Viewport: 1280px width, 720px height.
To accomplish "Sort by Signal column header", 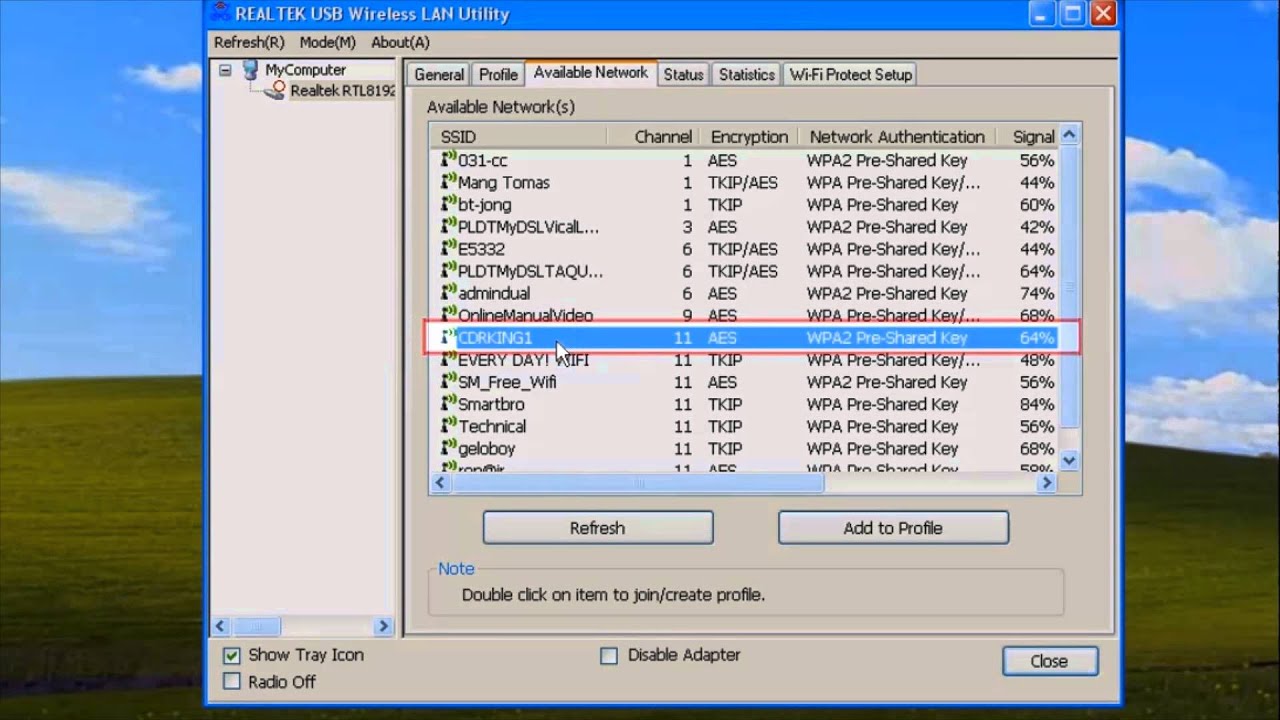I will [x=1028, y=136].
